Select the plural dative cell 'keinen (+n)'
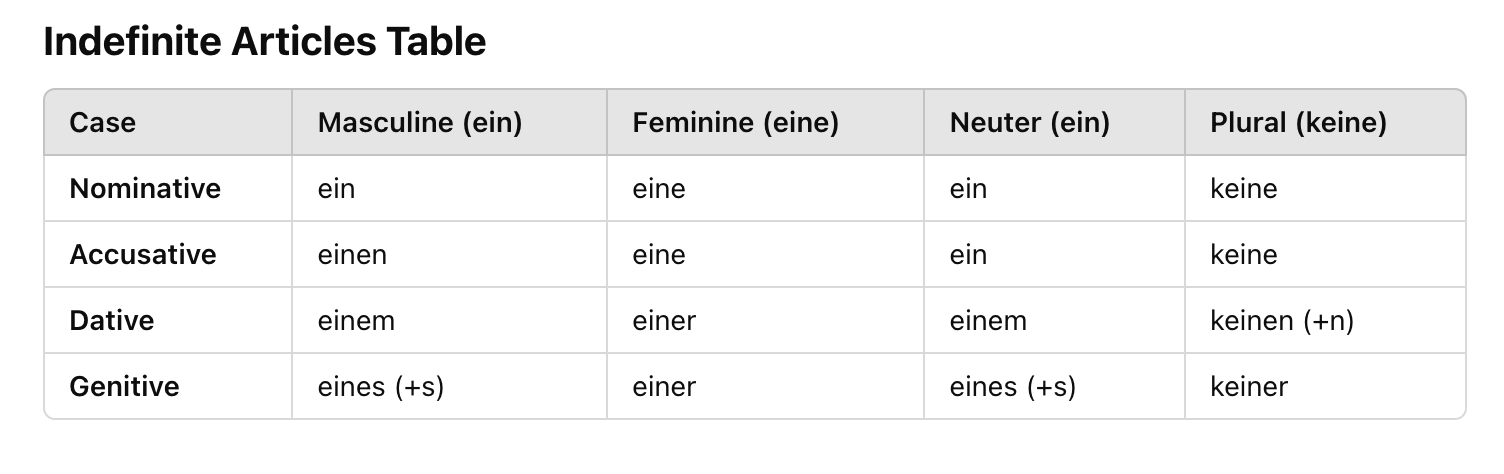This screenshot has height=474, width=1504. tap(1282, 320)
